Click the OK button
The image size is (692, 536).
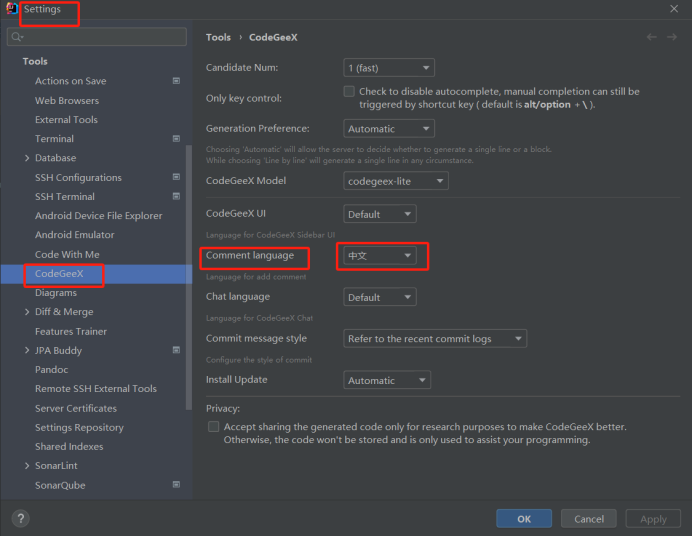pos(524,519)
